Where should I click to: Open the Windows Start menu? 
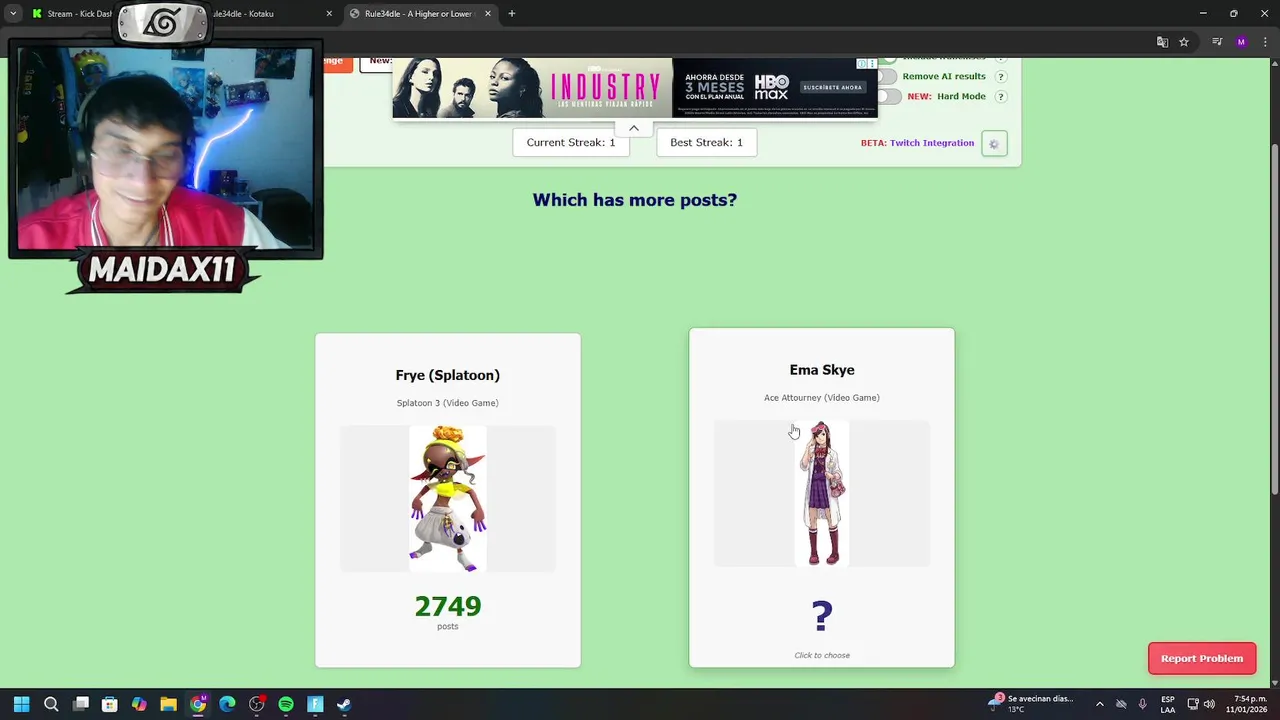21,704
